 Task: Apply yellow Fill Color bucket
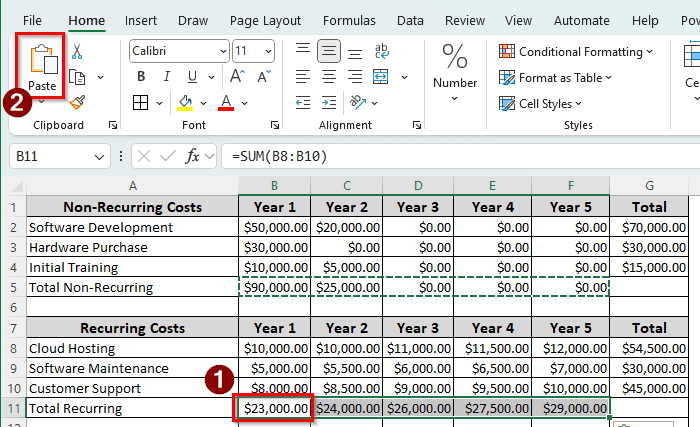pos(185,103)
